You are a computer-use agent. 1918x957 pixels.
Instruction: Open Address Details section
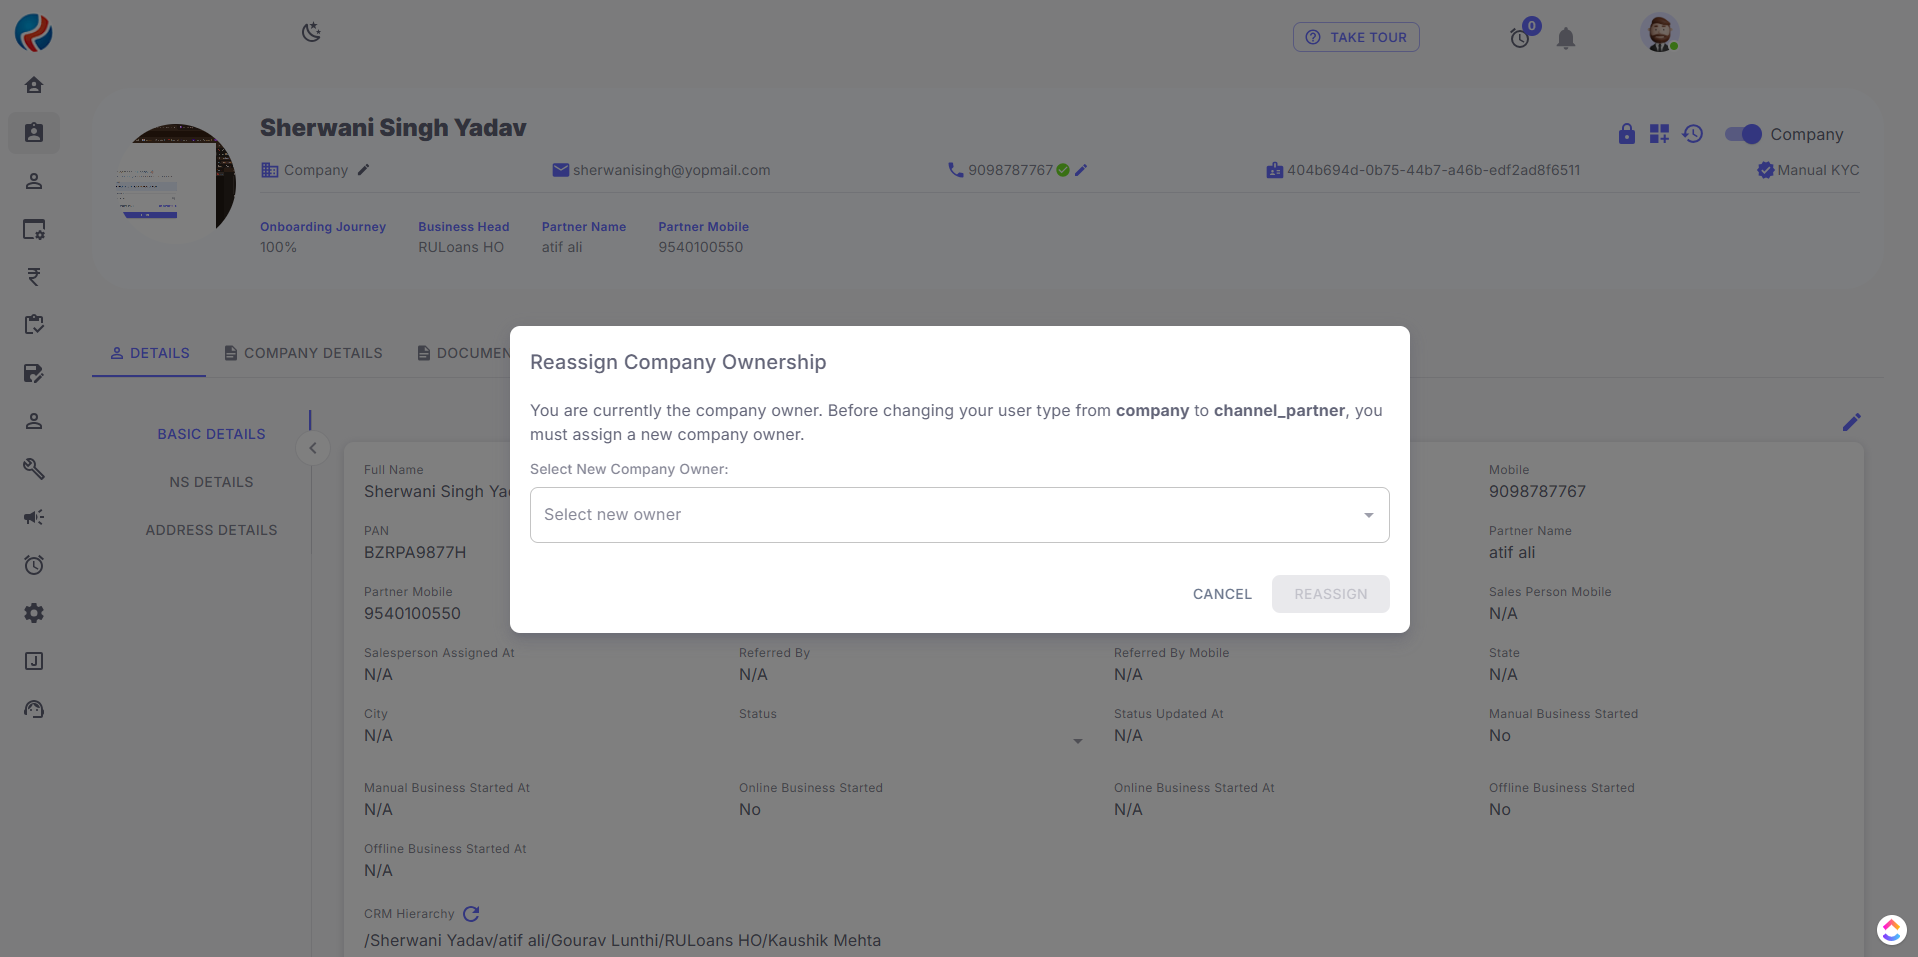[x=211, y=530]
